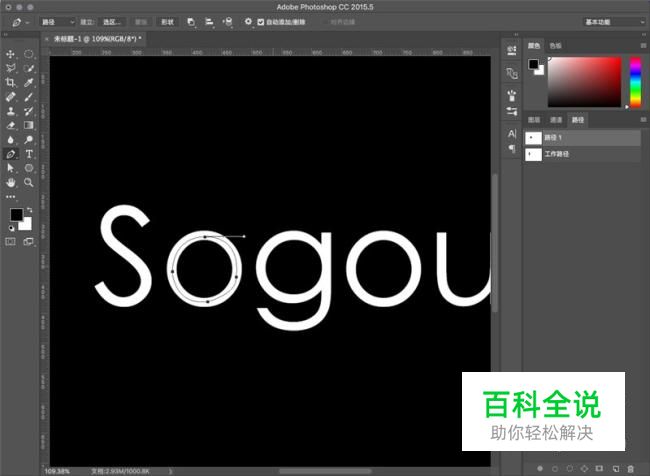The width and height of the screenshot is (650, 476).
Task: Select the Polygonal Lasso tool
Action: click(x=10, y=68)
